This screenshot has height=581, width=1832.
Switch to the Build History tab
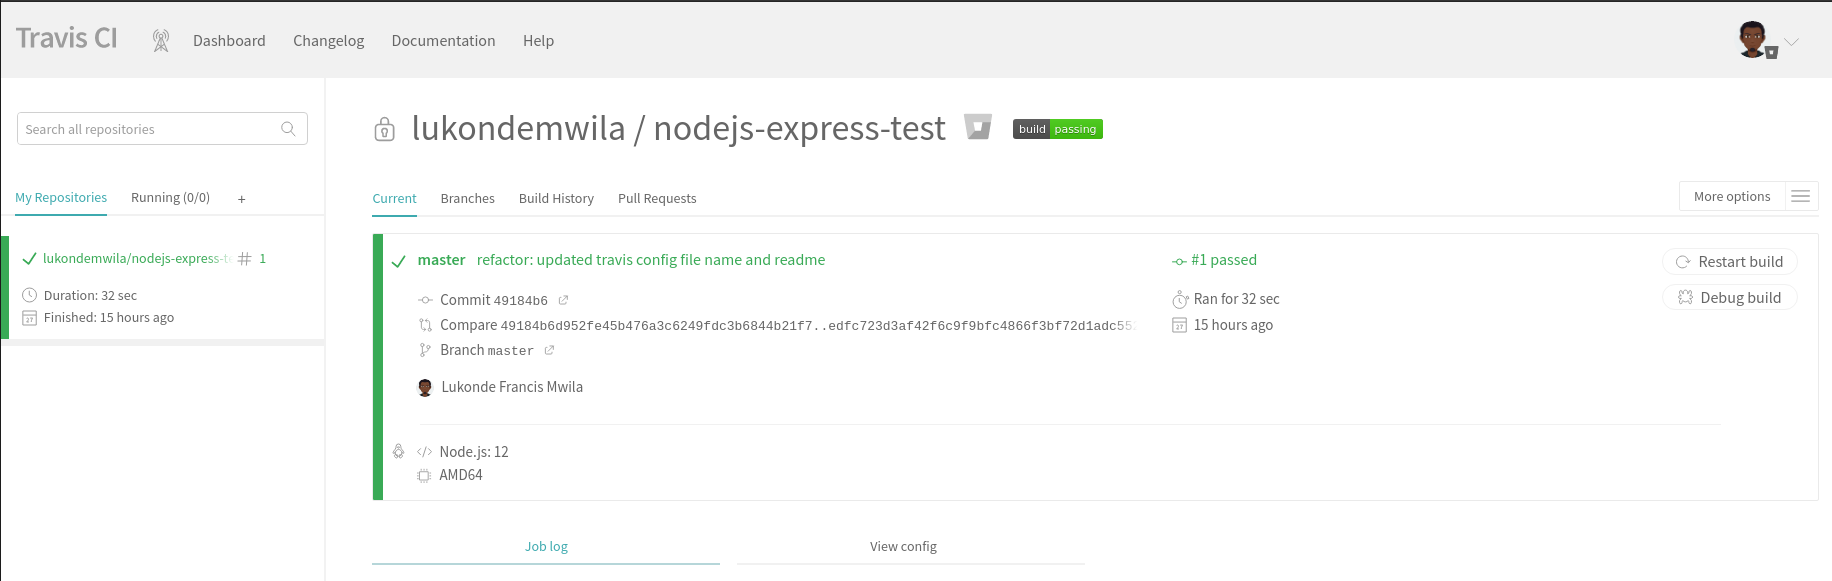coord(556,199)
